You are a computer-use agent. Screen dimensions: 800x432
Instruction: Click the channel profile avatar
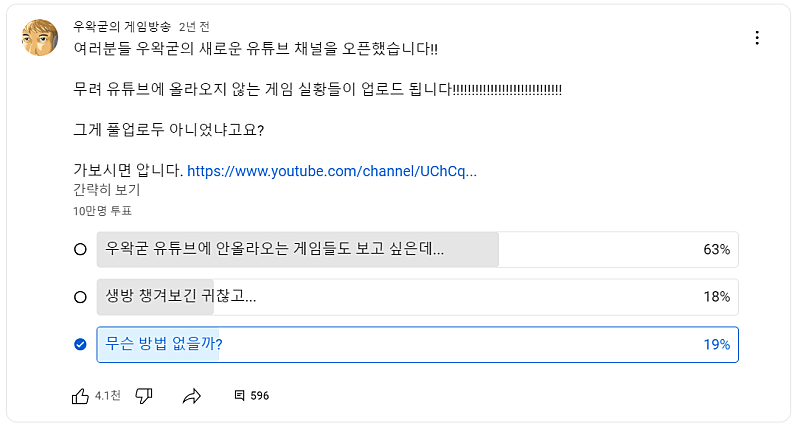pos(40,38)
